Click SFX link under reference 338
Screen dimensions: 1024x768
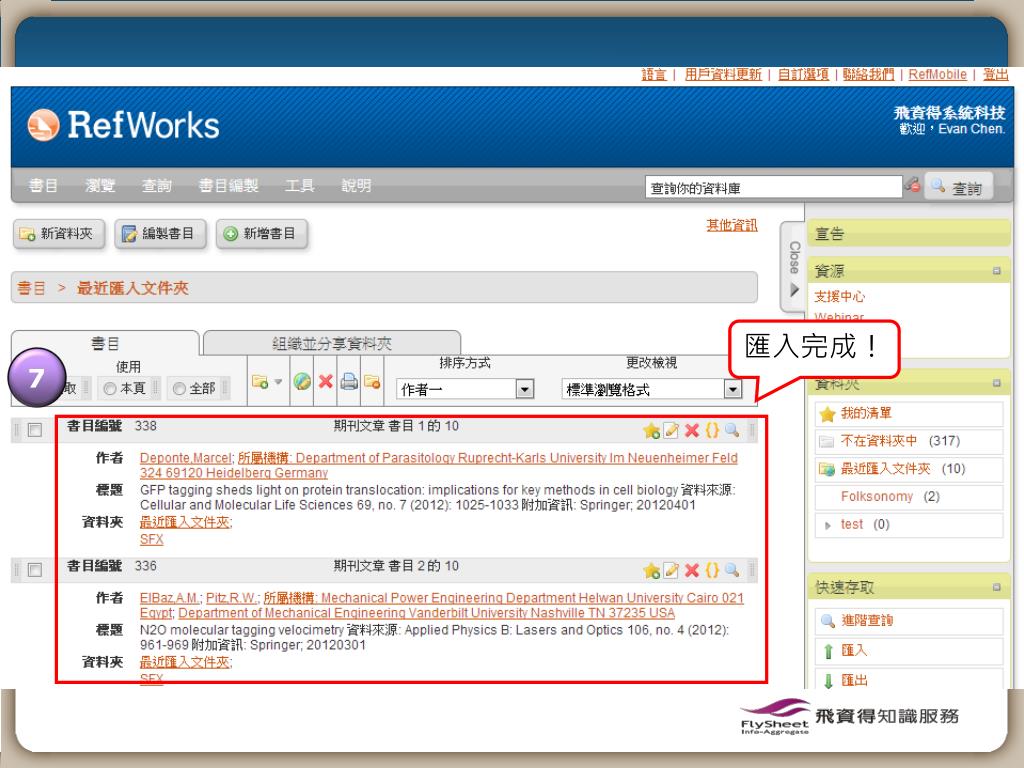(x=152, y=539)
